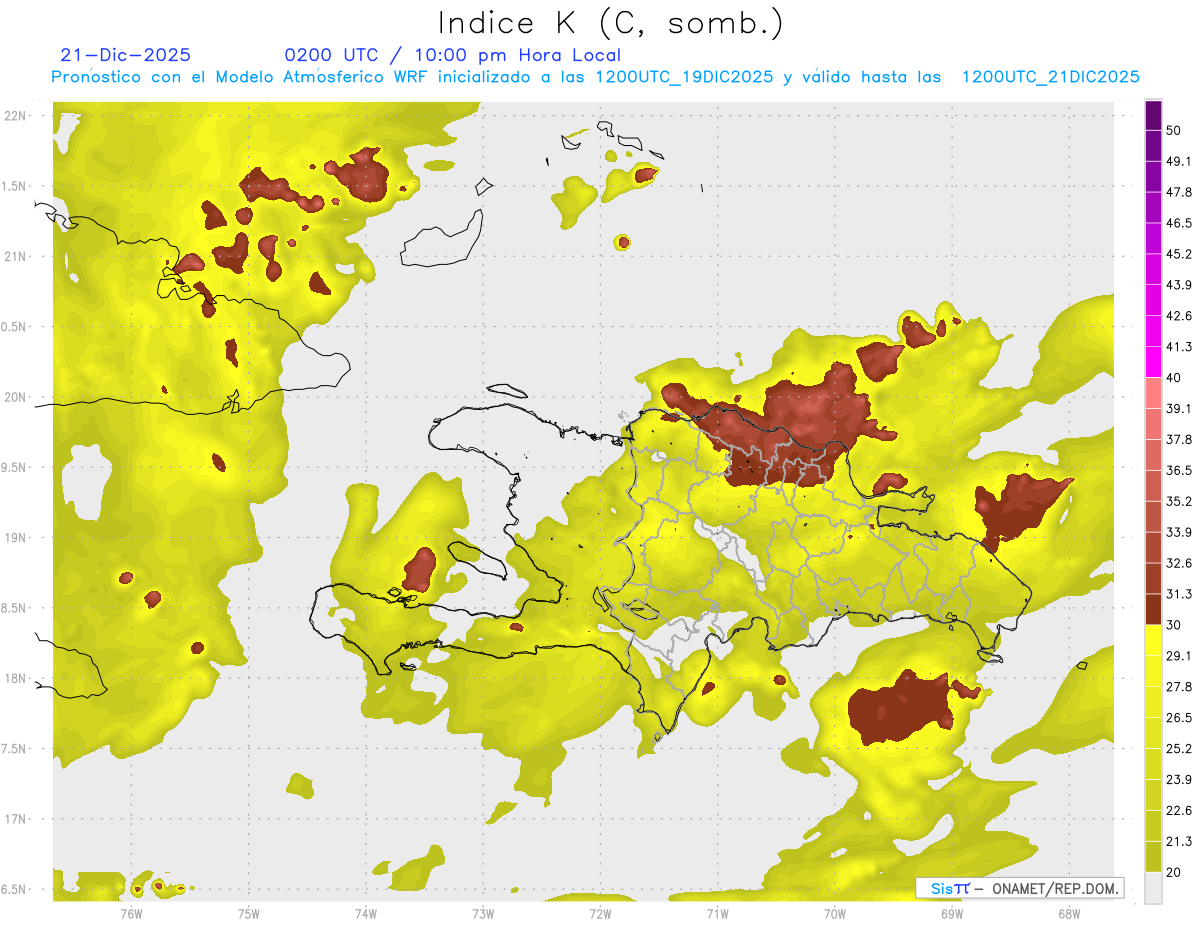The width and height of the screenshot is (1200, 927).
Task: Pick the bright yellow colorbar segment between 29.1 and 30
Action: 1153,641
